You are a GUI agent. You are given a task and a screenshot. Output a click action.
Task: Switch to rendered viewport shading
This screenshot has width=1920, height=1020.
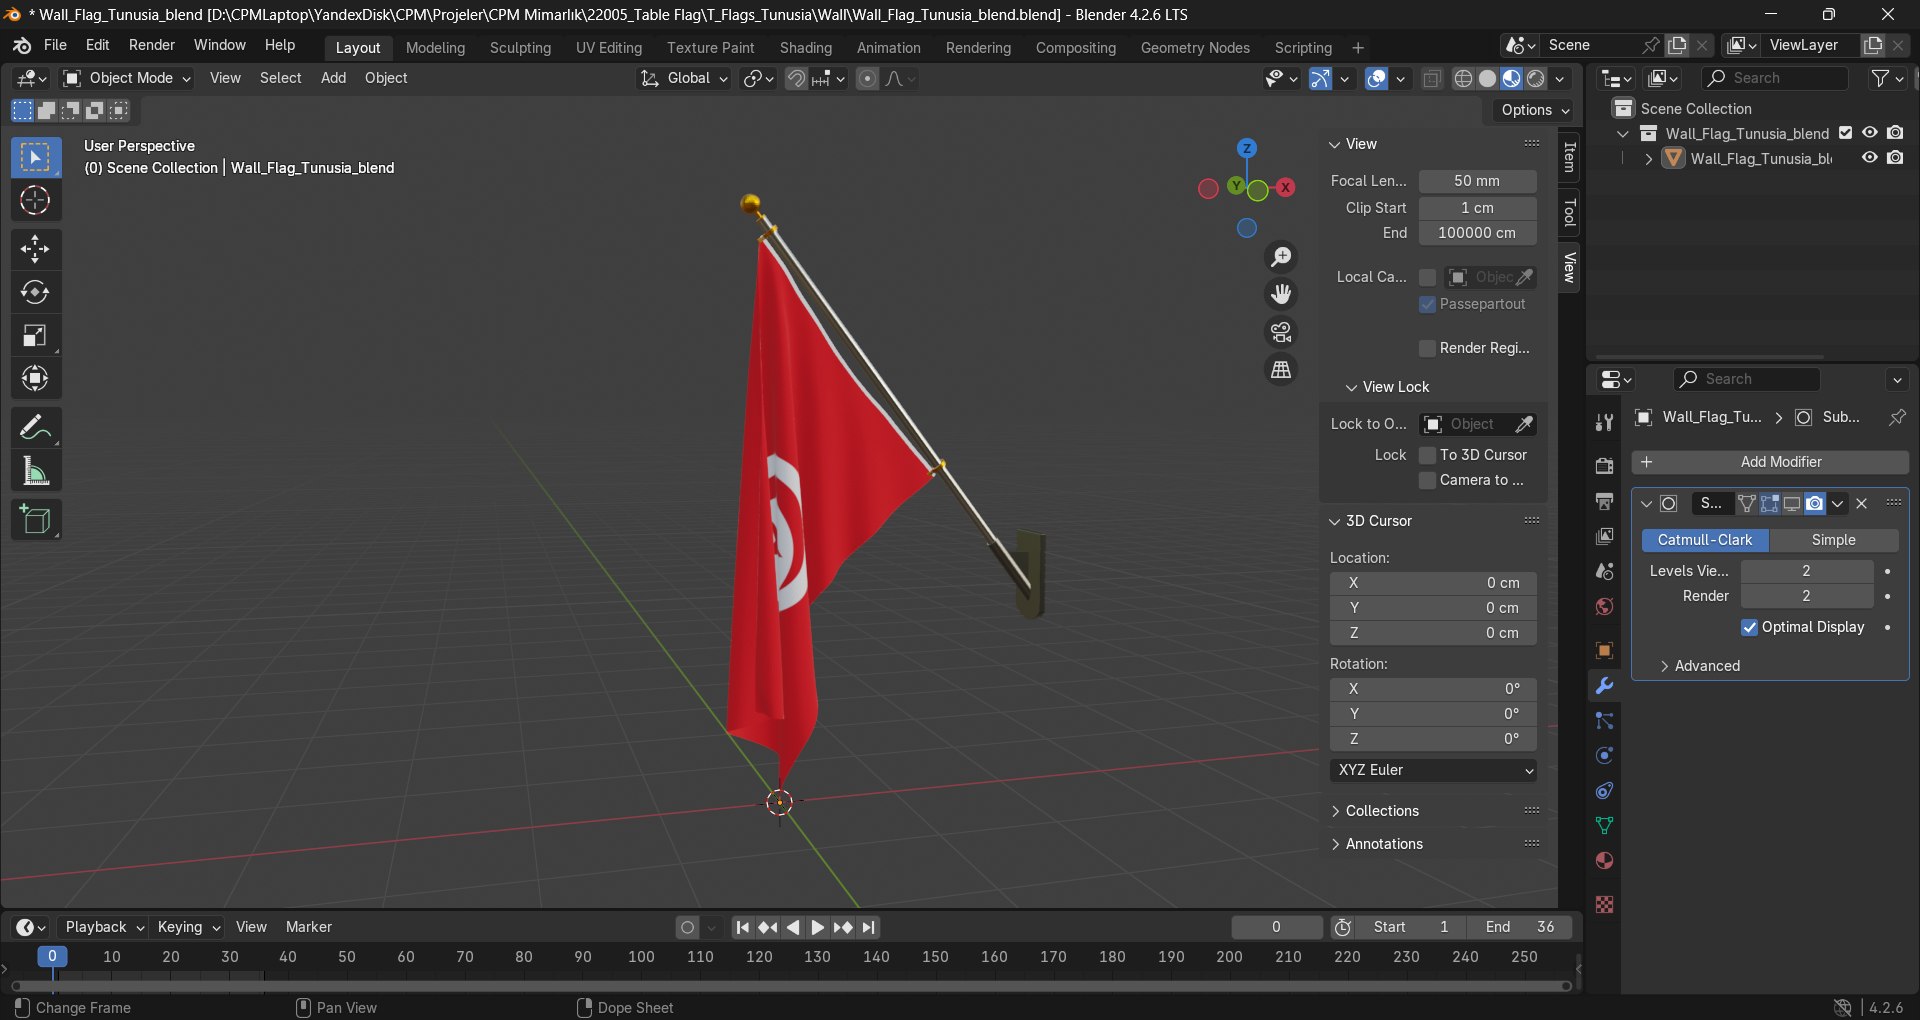1536,79
